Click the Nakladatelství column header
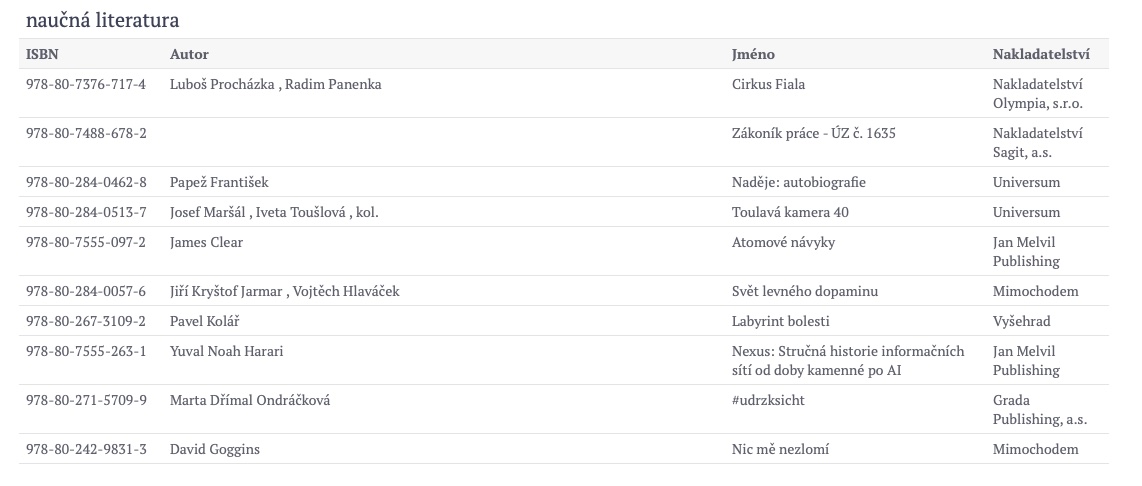Viewport: 1142px width, 486px height. pos(1041,55)
